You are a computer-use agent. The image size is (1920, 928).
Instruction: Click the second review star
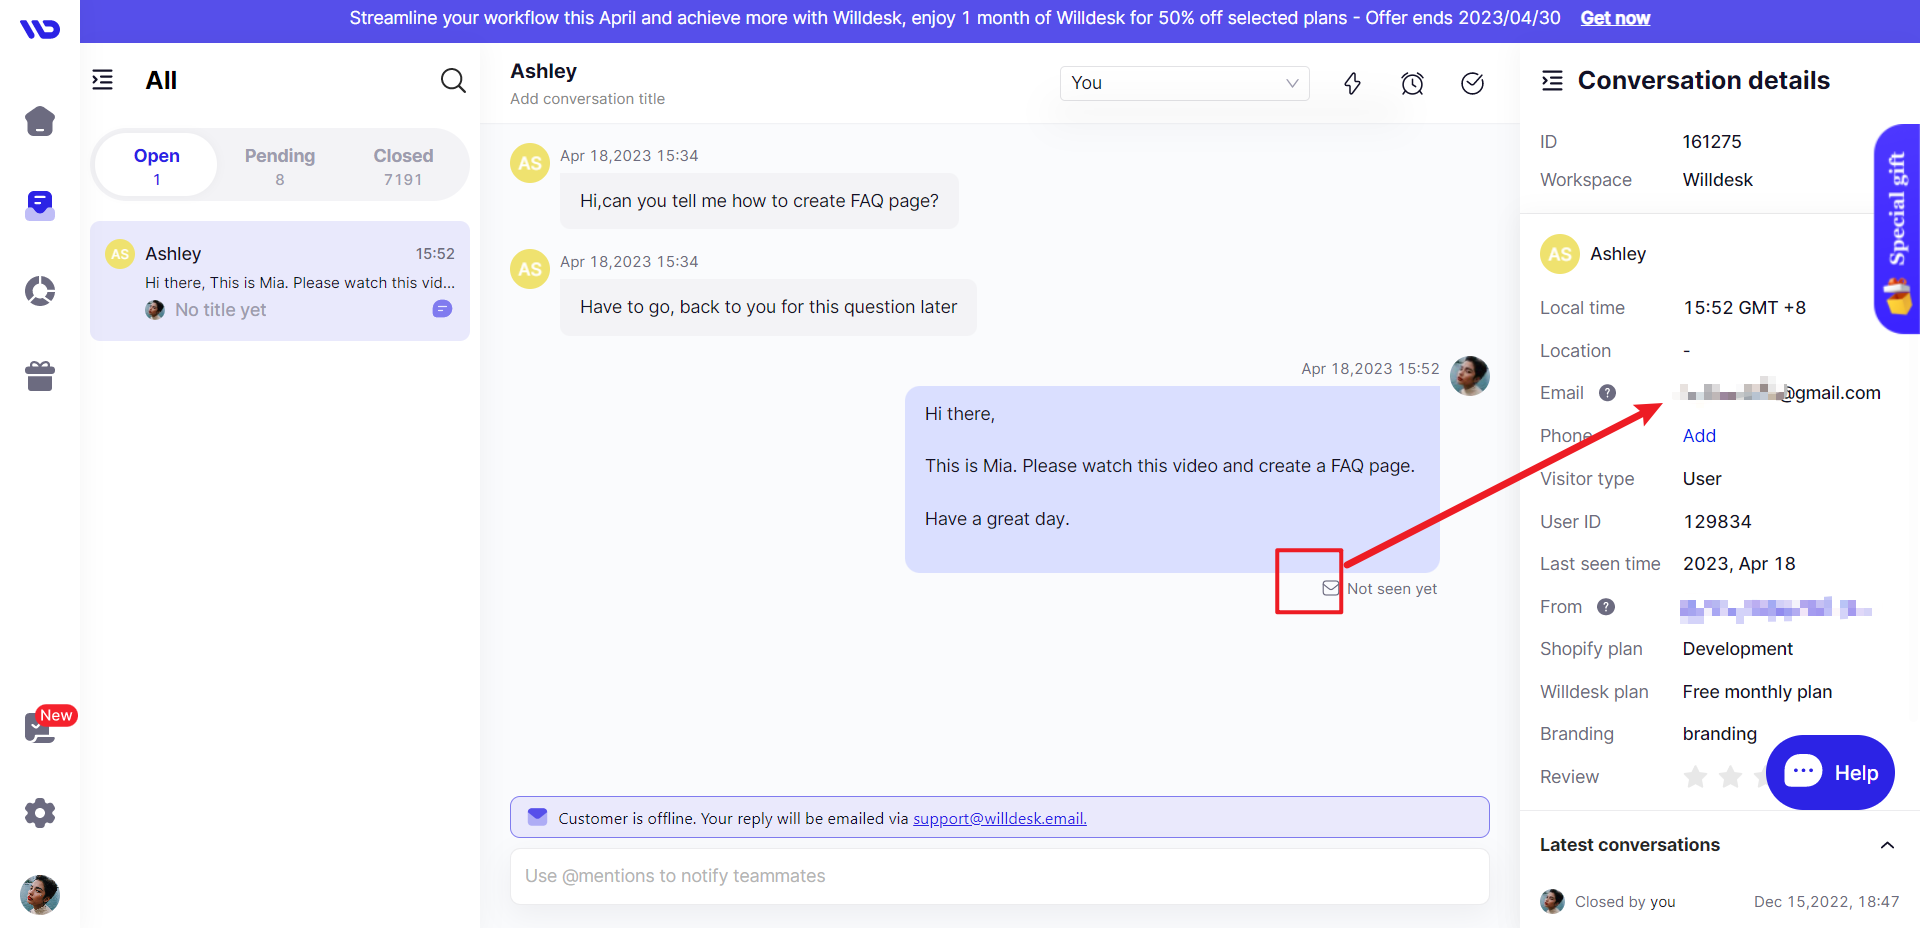(1730, 777)
